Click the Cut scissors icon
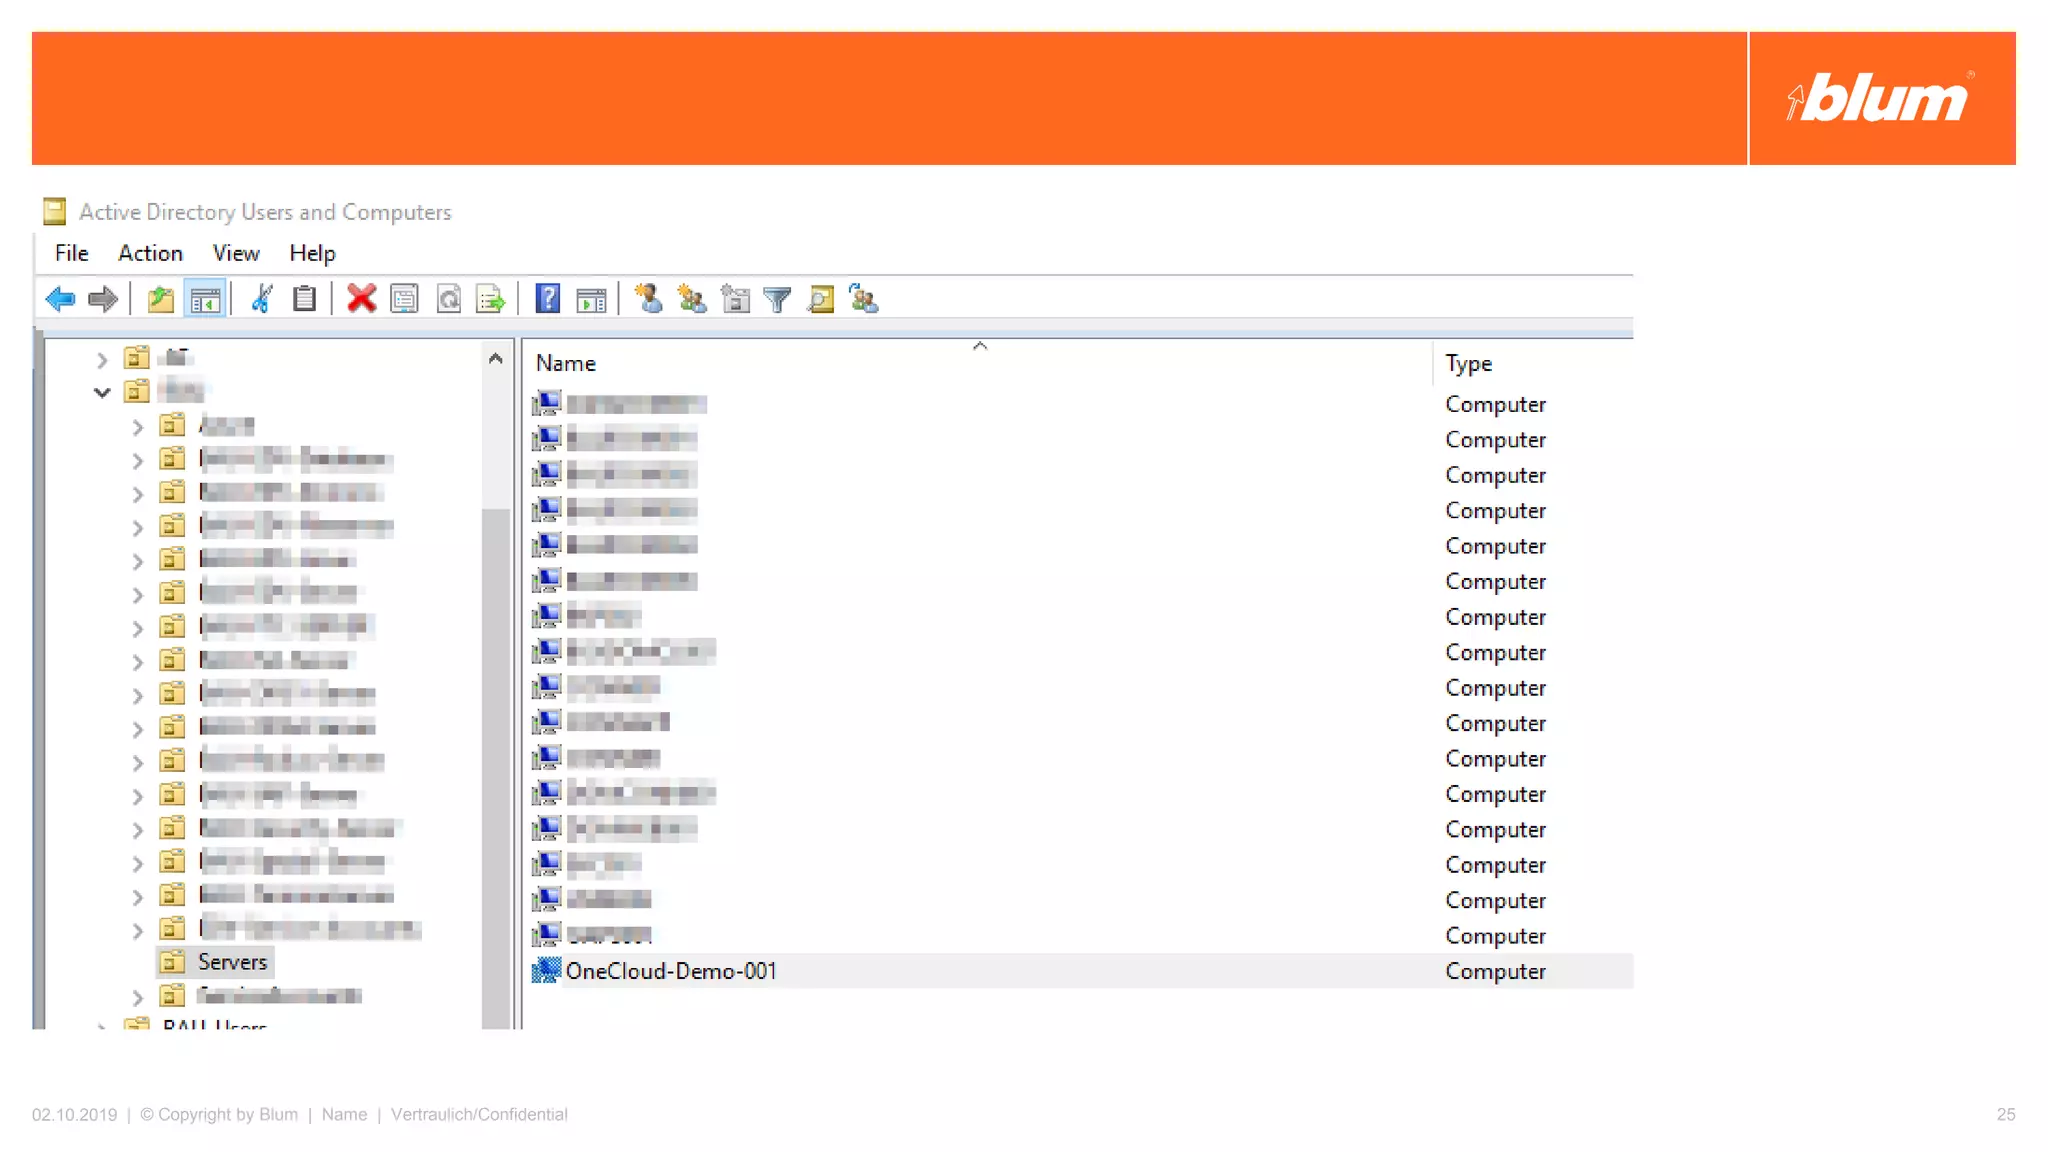 262,299
